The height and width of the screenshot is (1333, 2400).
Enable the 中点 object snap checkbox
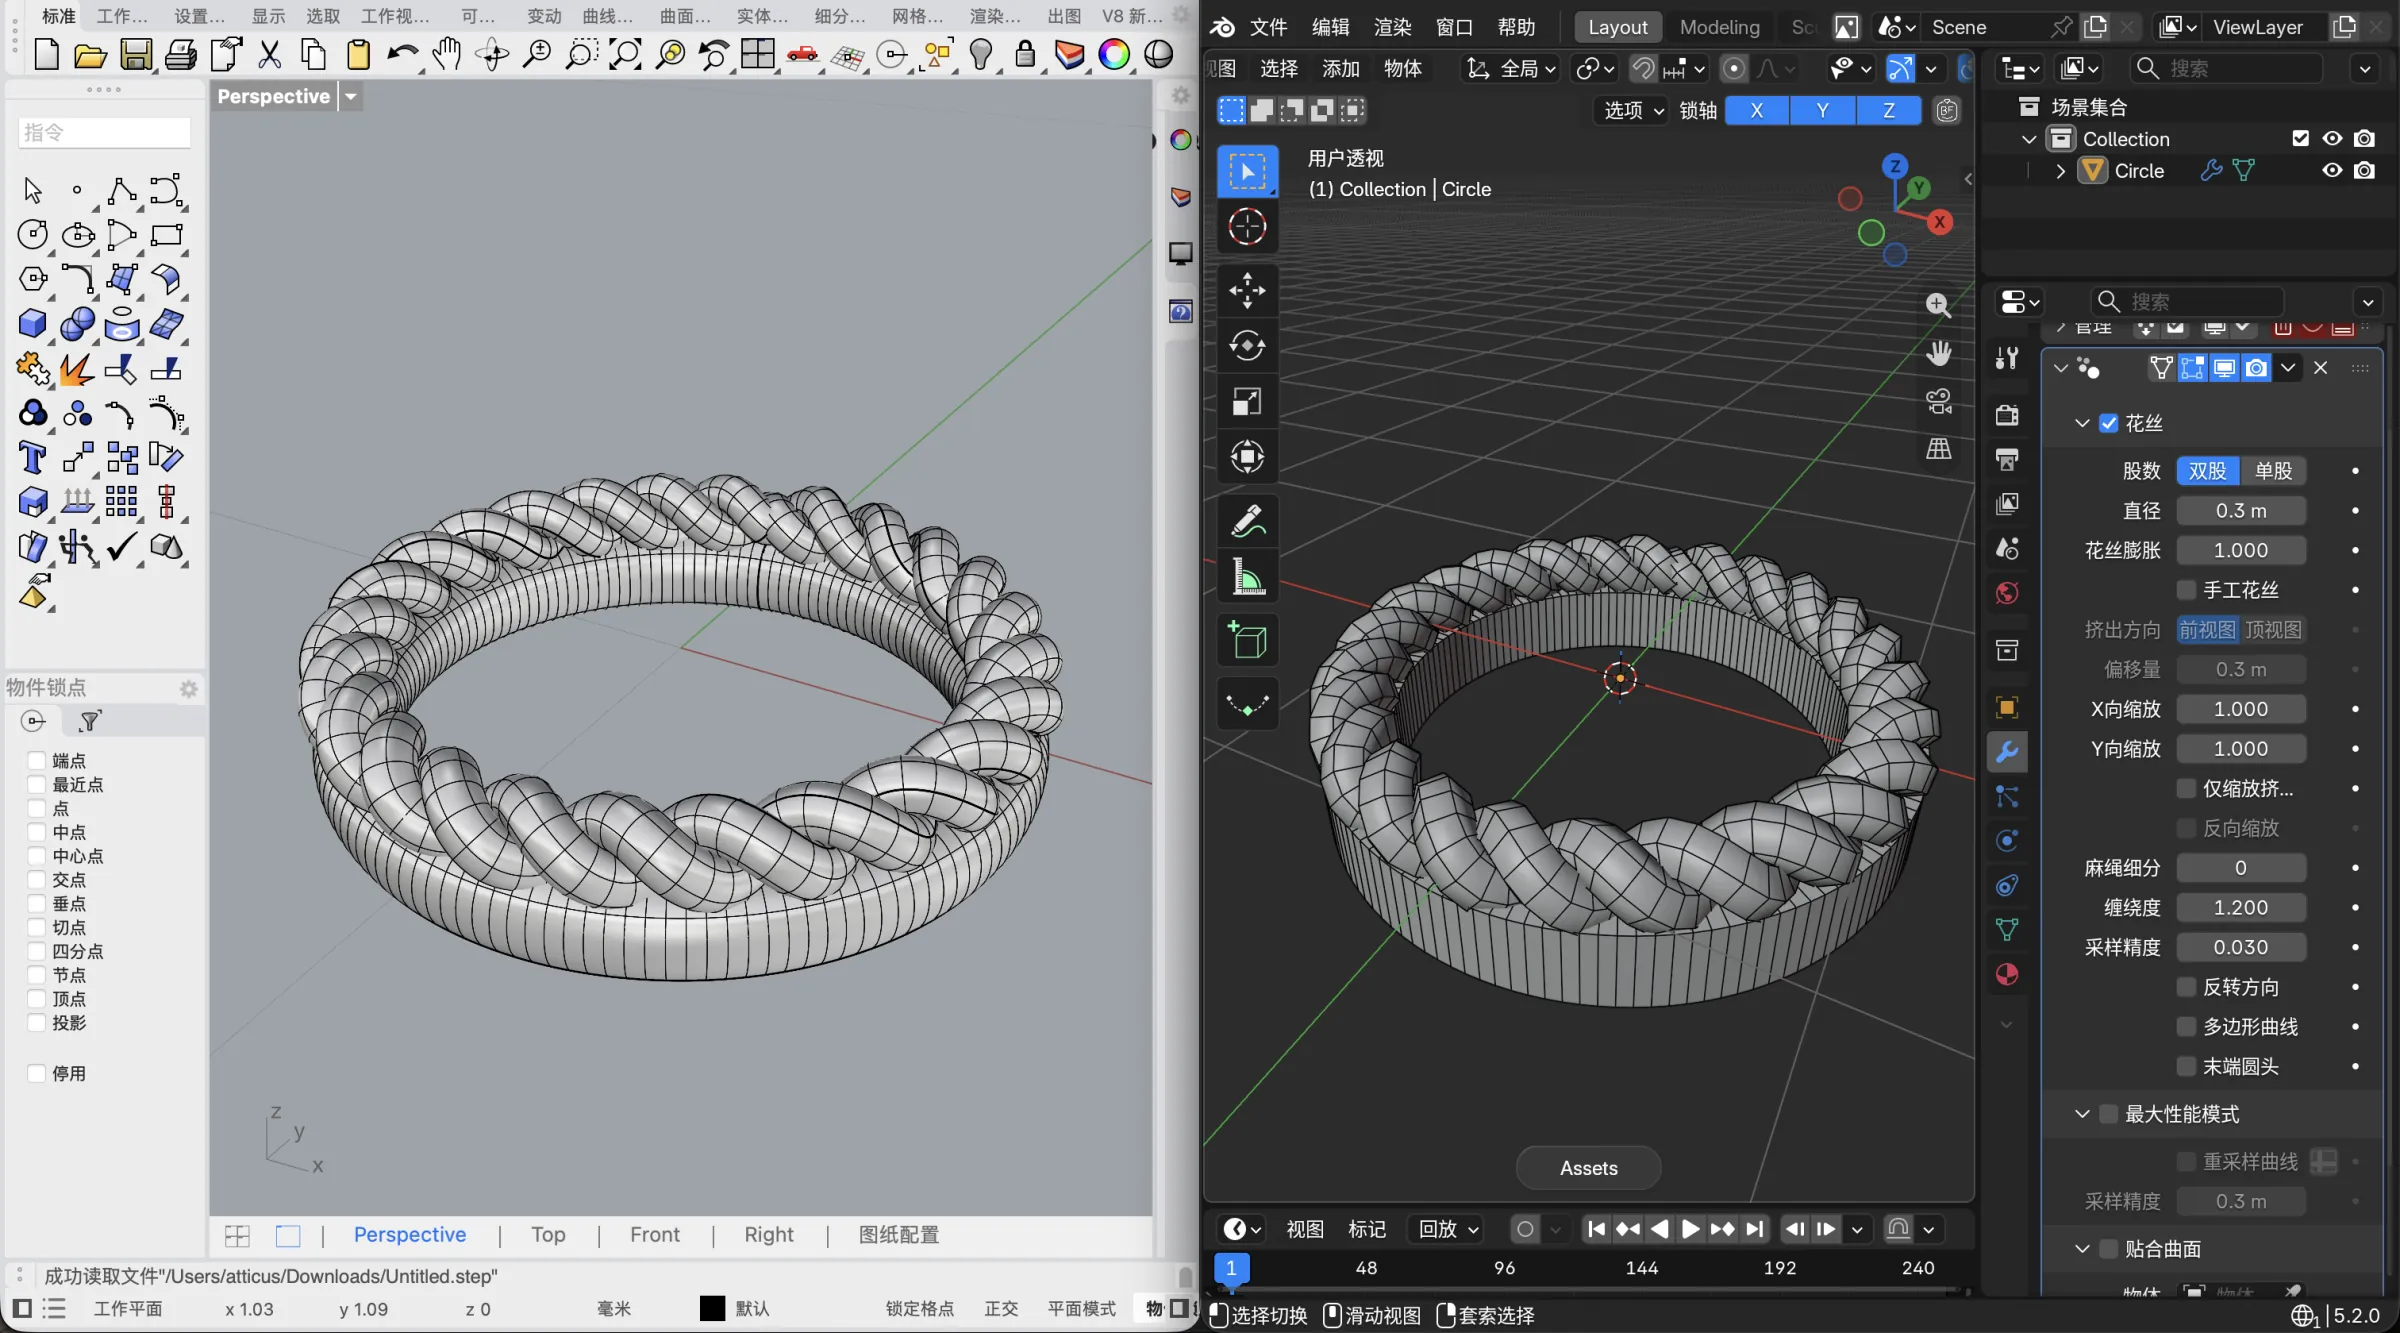point(37,832)
